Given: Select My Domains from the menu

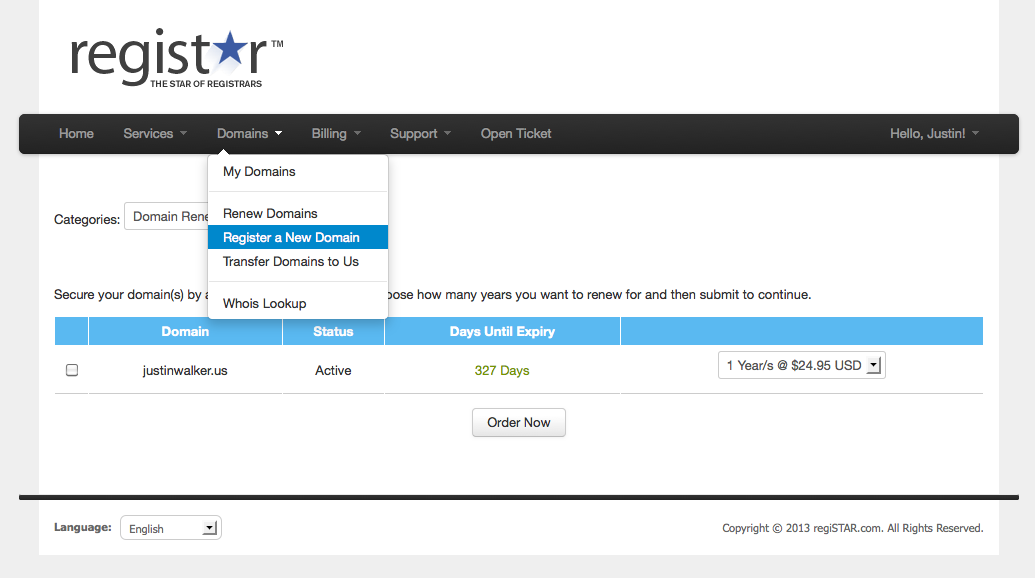Looking at the screenshot, I should click(259, 172).
